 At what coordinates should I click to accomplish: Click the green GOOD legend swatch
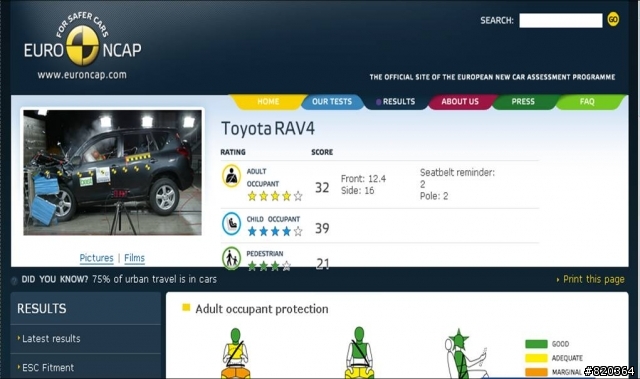pyautogui.click(x=536, y=344)
